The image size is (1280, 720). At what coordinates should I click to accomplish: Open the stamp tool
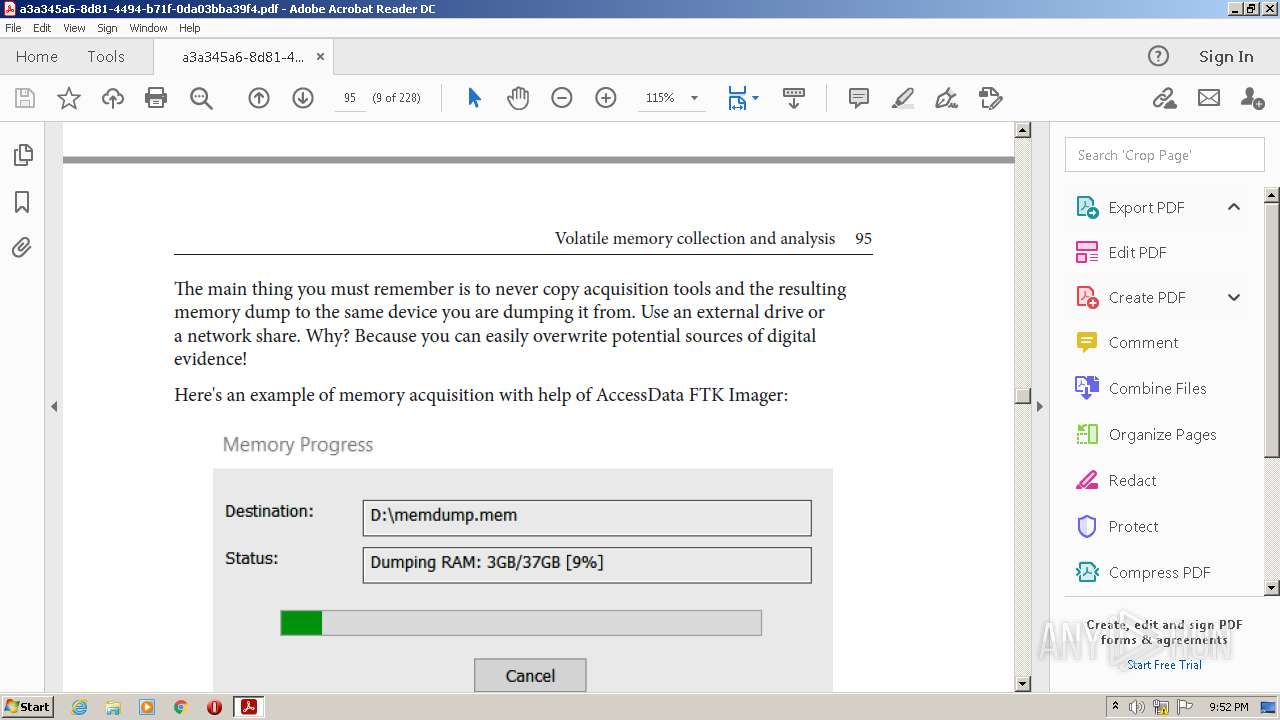(x=990, y=98)
